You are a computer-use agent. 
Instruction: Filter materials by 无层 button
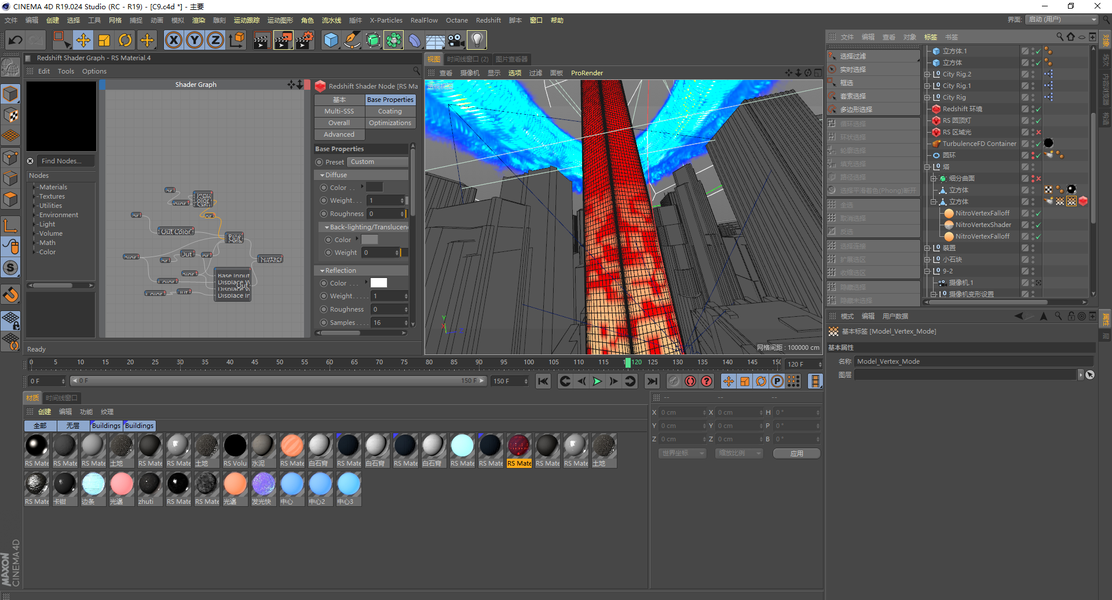[x=73, y=426]
